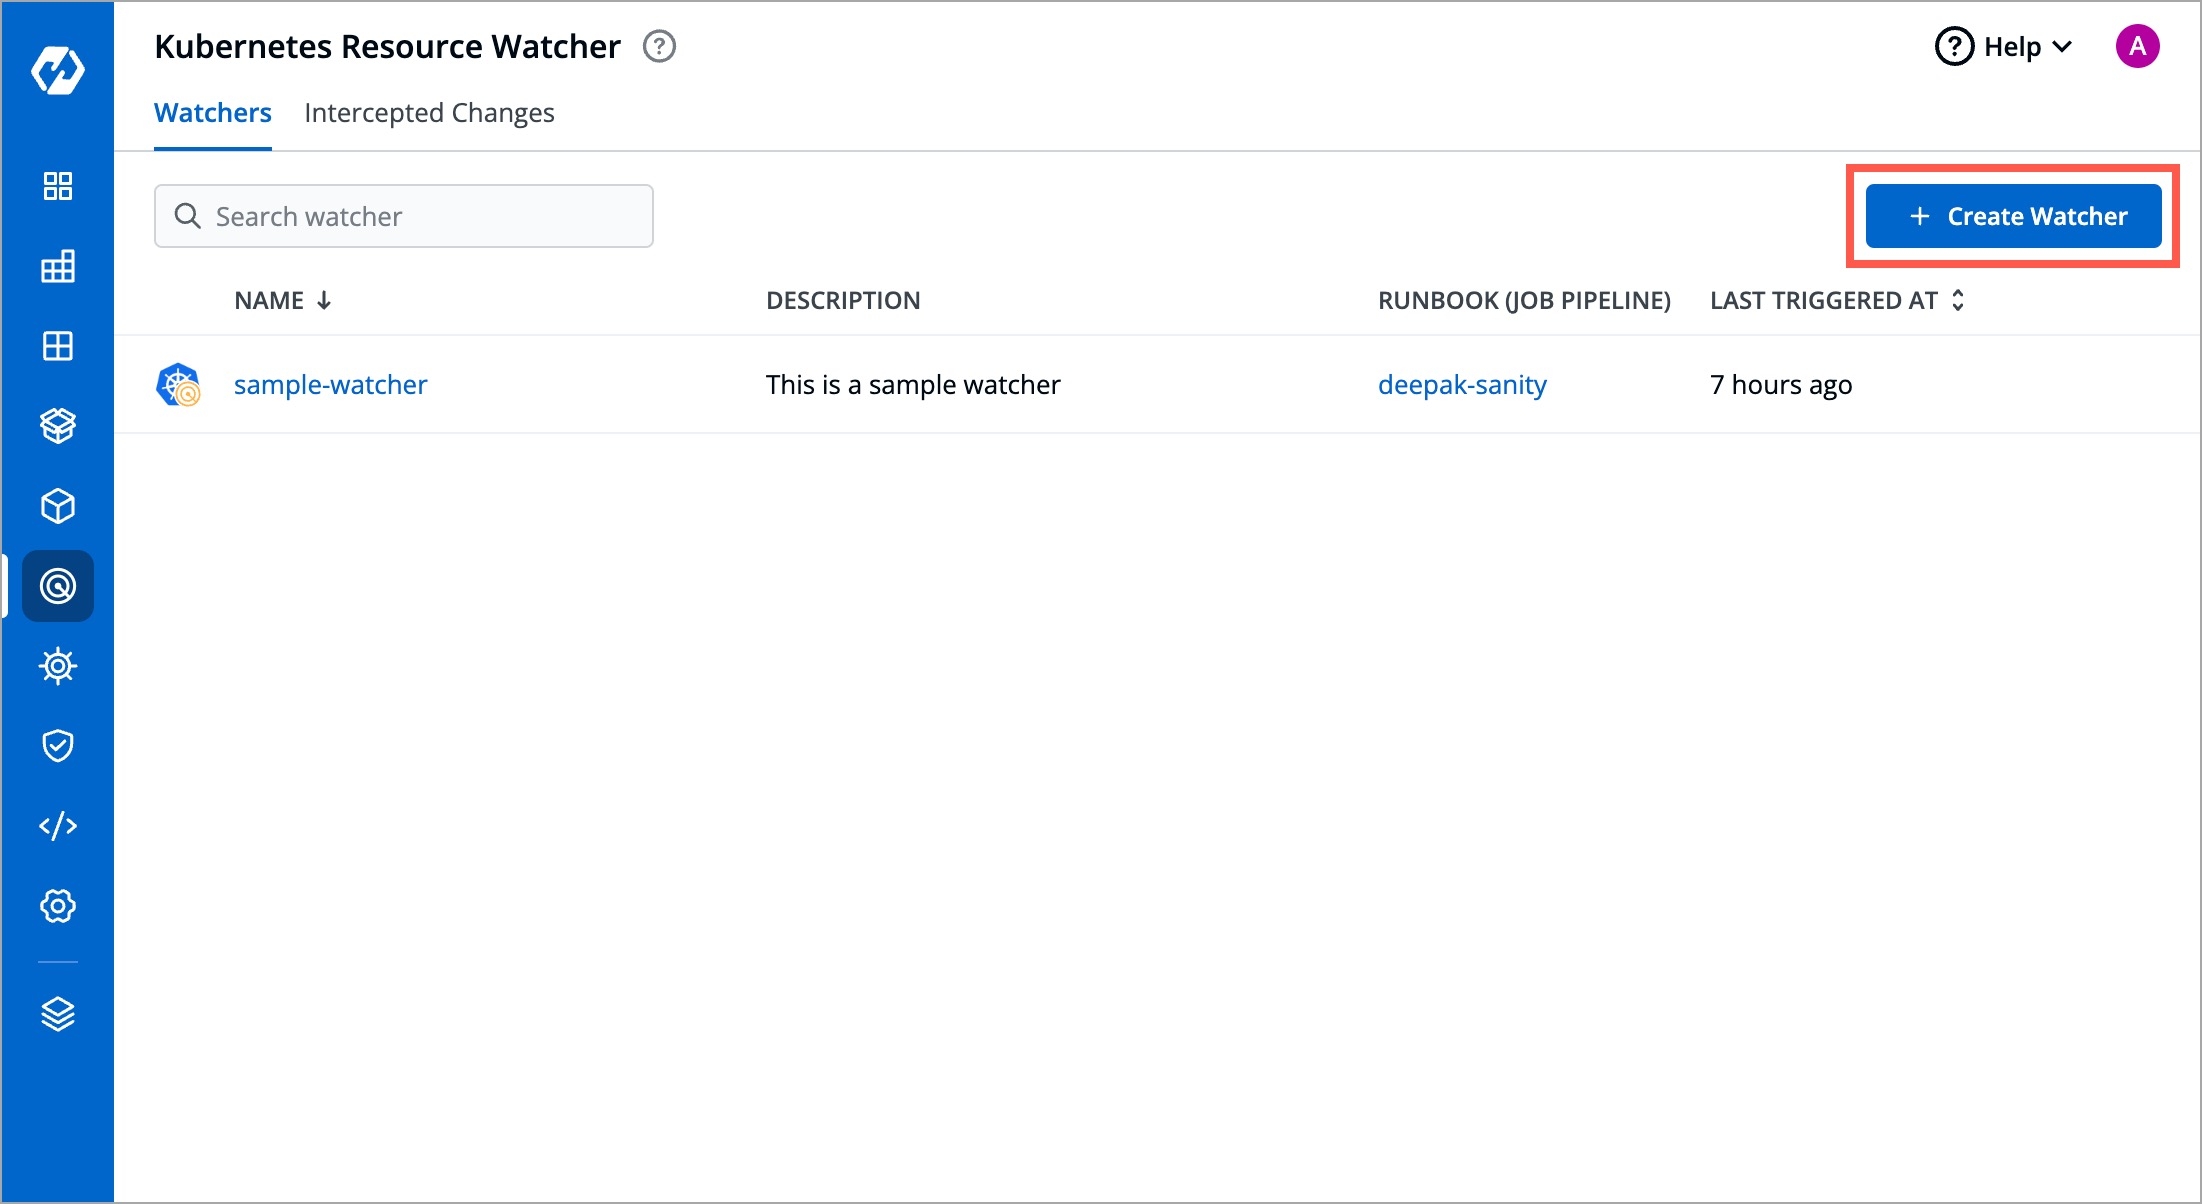This screenshot has width=2202, height=1204.
Task: Open the shield security sidebar icon
Action: click(58, 746)
